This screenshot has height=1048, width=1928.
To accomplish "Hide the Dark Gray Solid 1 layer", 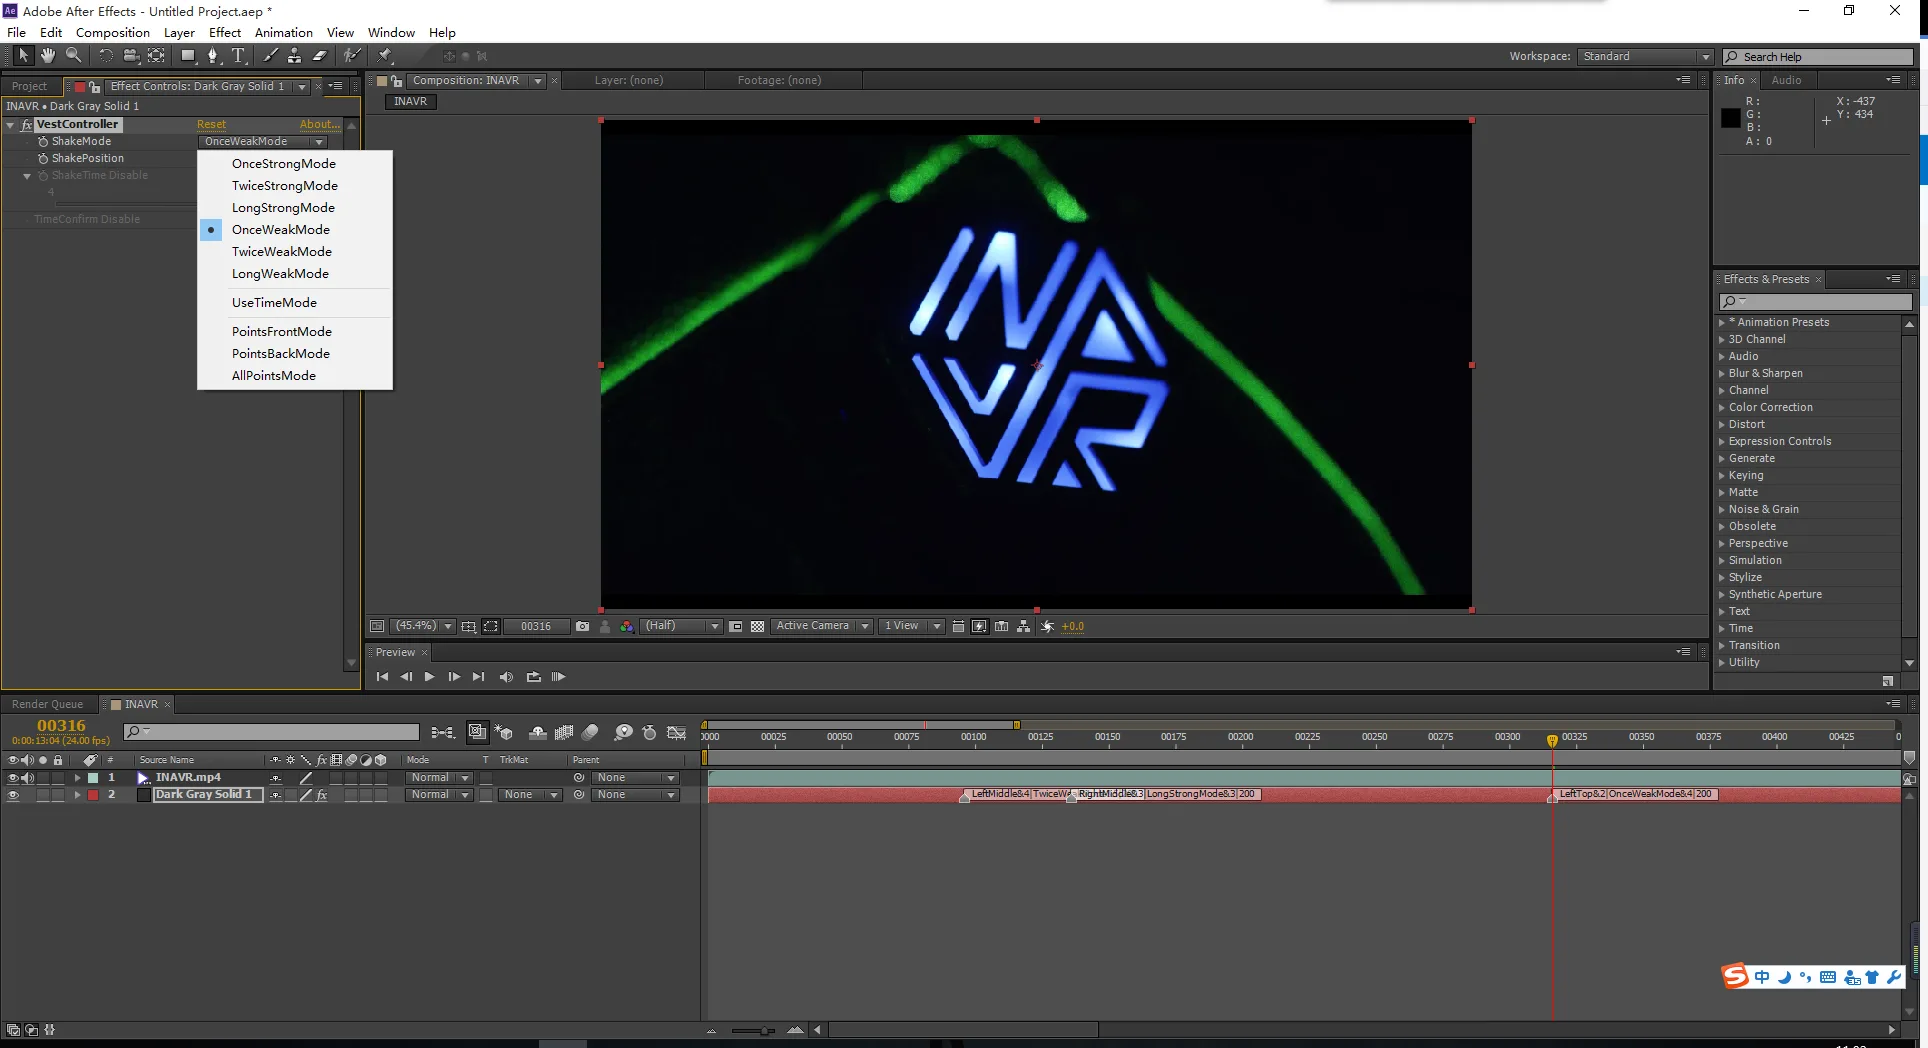I will pos(13,795).
